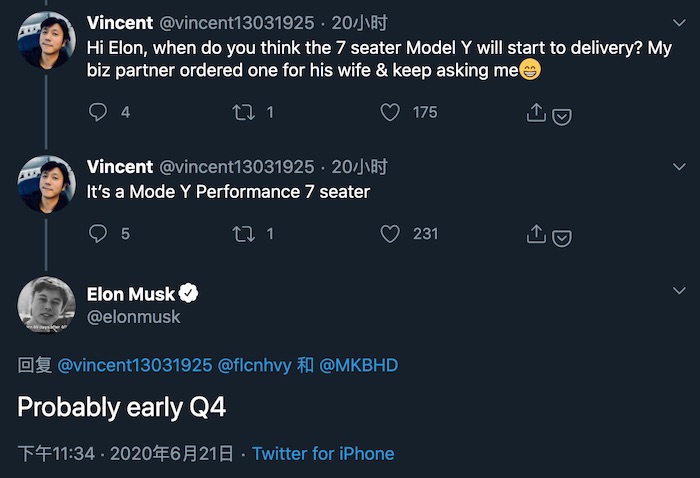Share the tweet with 231 likes
The height and width of the screenshot is (478, 700).
pos(536,233)
